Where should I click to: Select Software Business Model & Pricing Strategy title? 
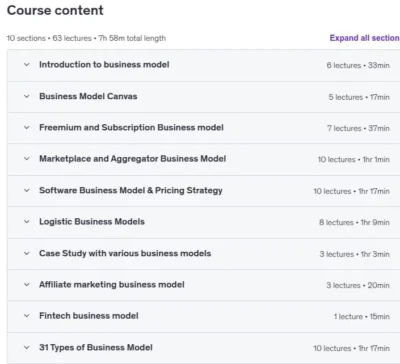(131, 190)
